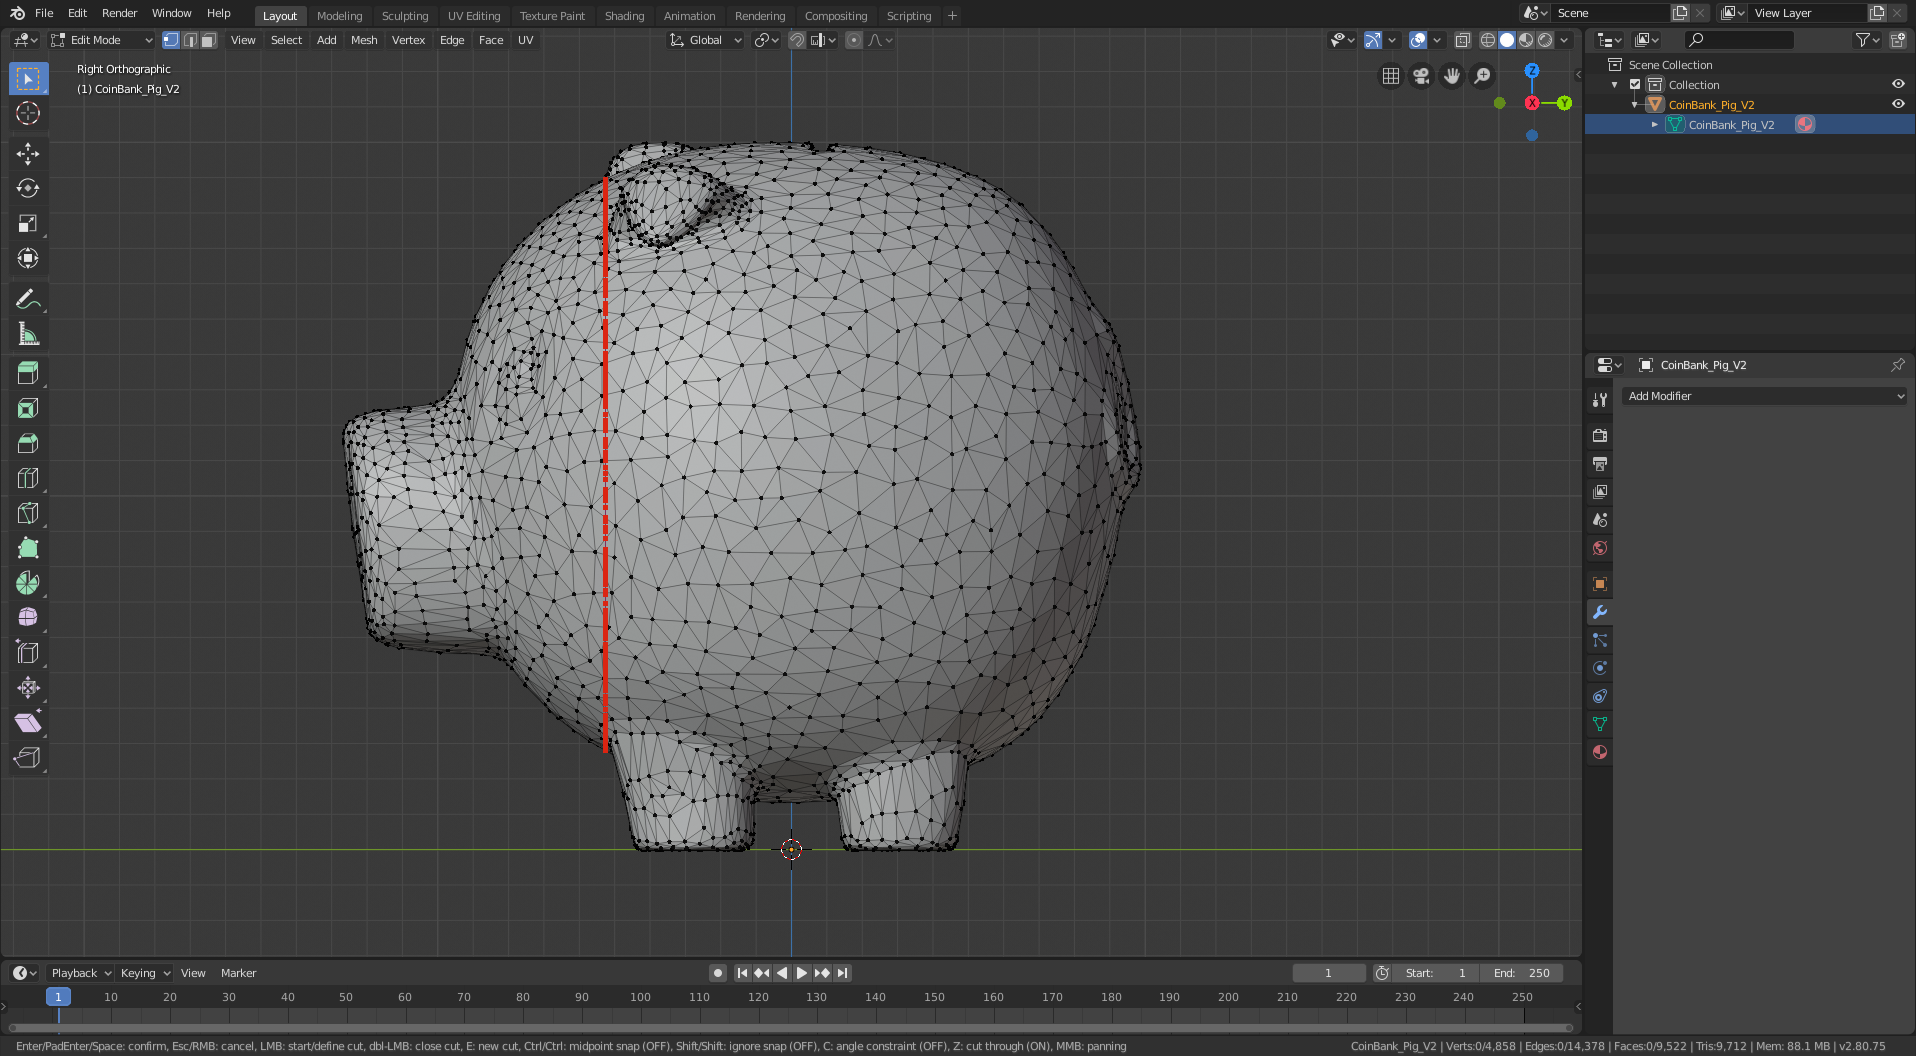Open the Edit Mode dropdown
Screen dimensions: 1916x1056
[102, 40]
